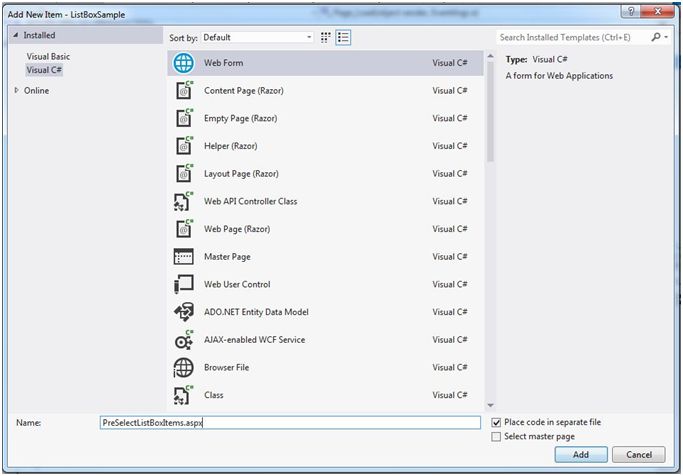Select Content Page (Razor) template name
Image resolution: width=683 pixels, height=476 pixels.
[243, 91]
